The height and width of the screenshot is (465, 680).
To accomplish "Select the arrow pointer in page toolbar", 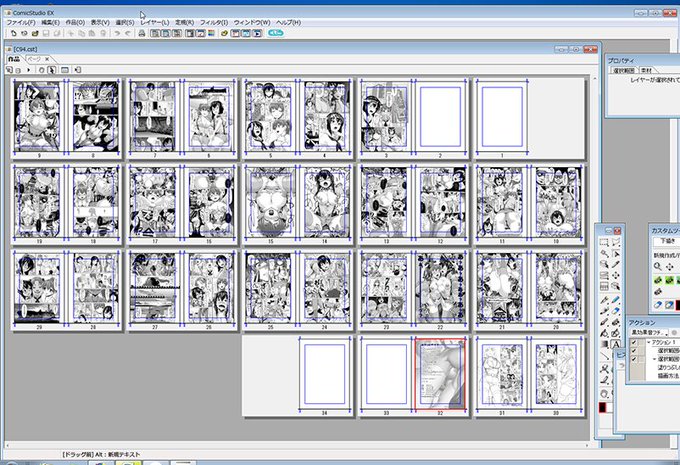I will tap(52, 70).
